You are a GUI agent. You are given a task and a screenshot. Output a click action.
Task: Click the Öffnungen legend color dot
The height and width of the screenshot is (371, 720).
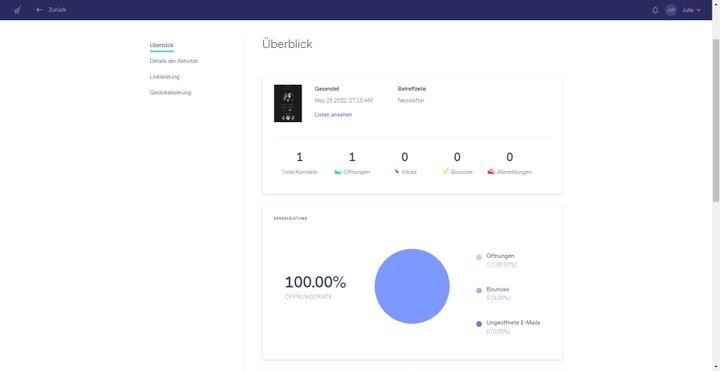pyautogui.click(x=479, y=257)
